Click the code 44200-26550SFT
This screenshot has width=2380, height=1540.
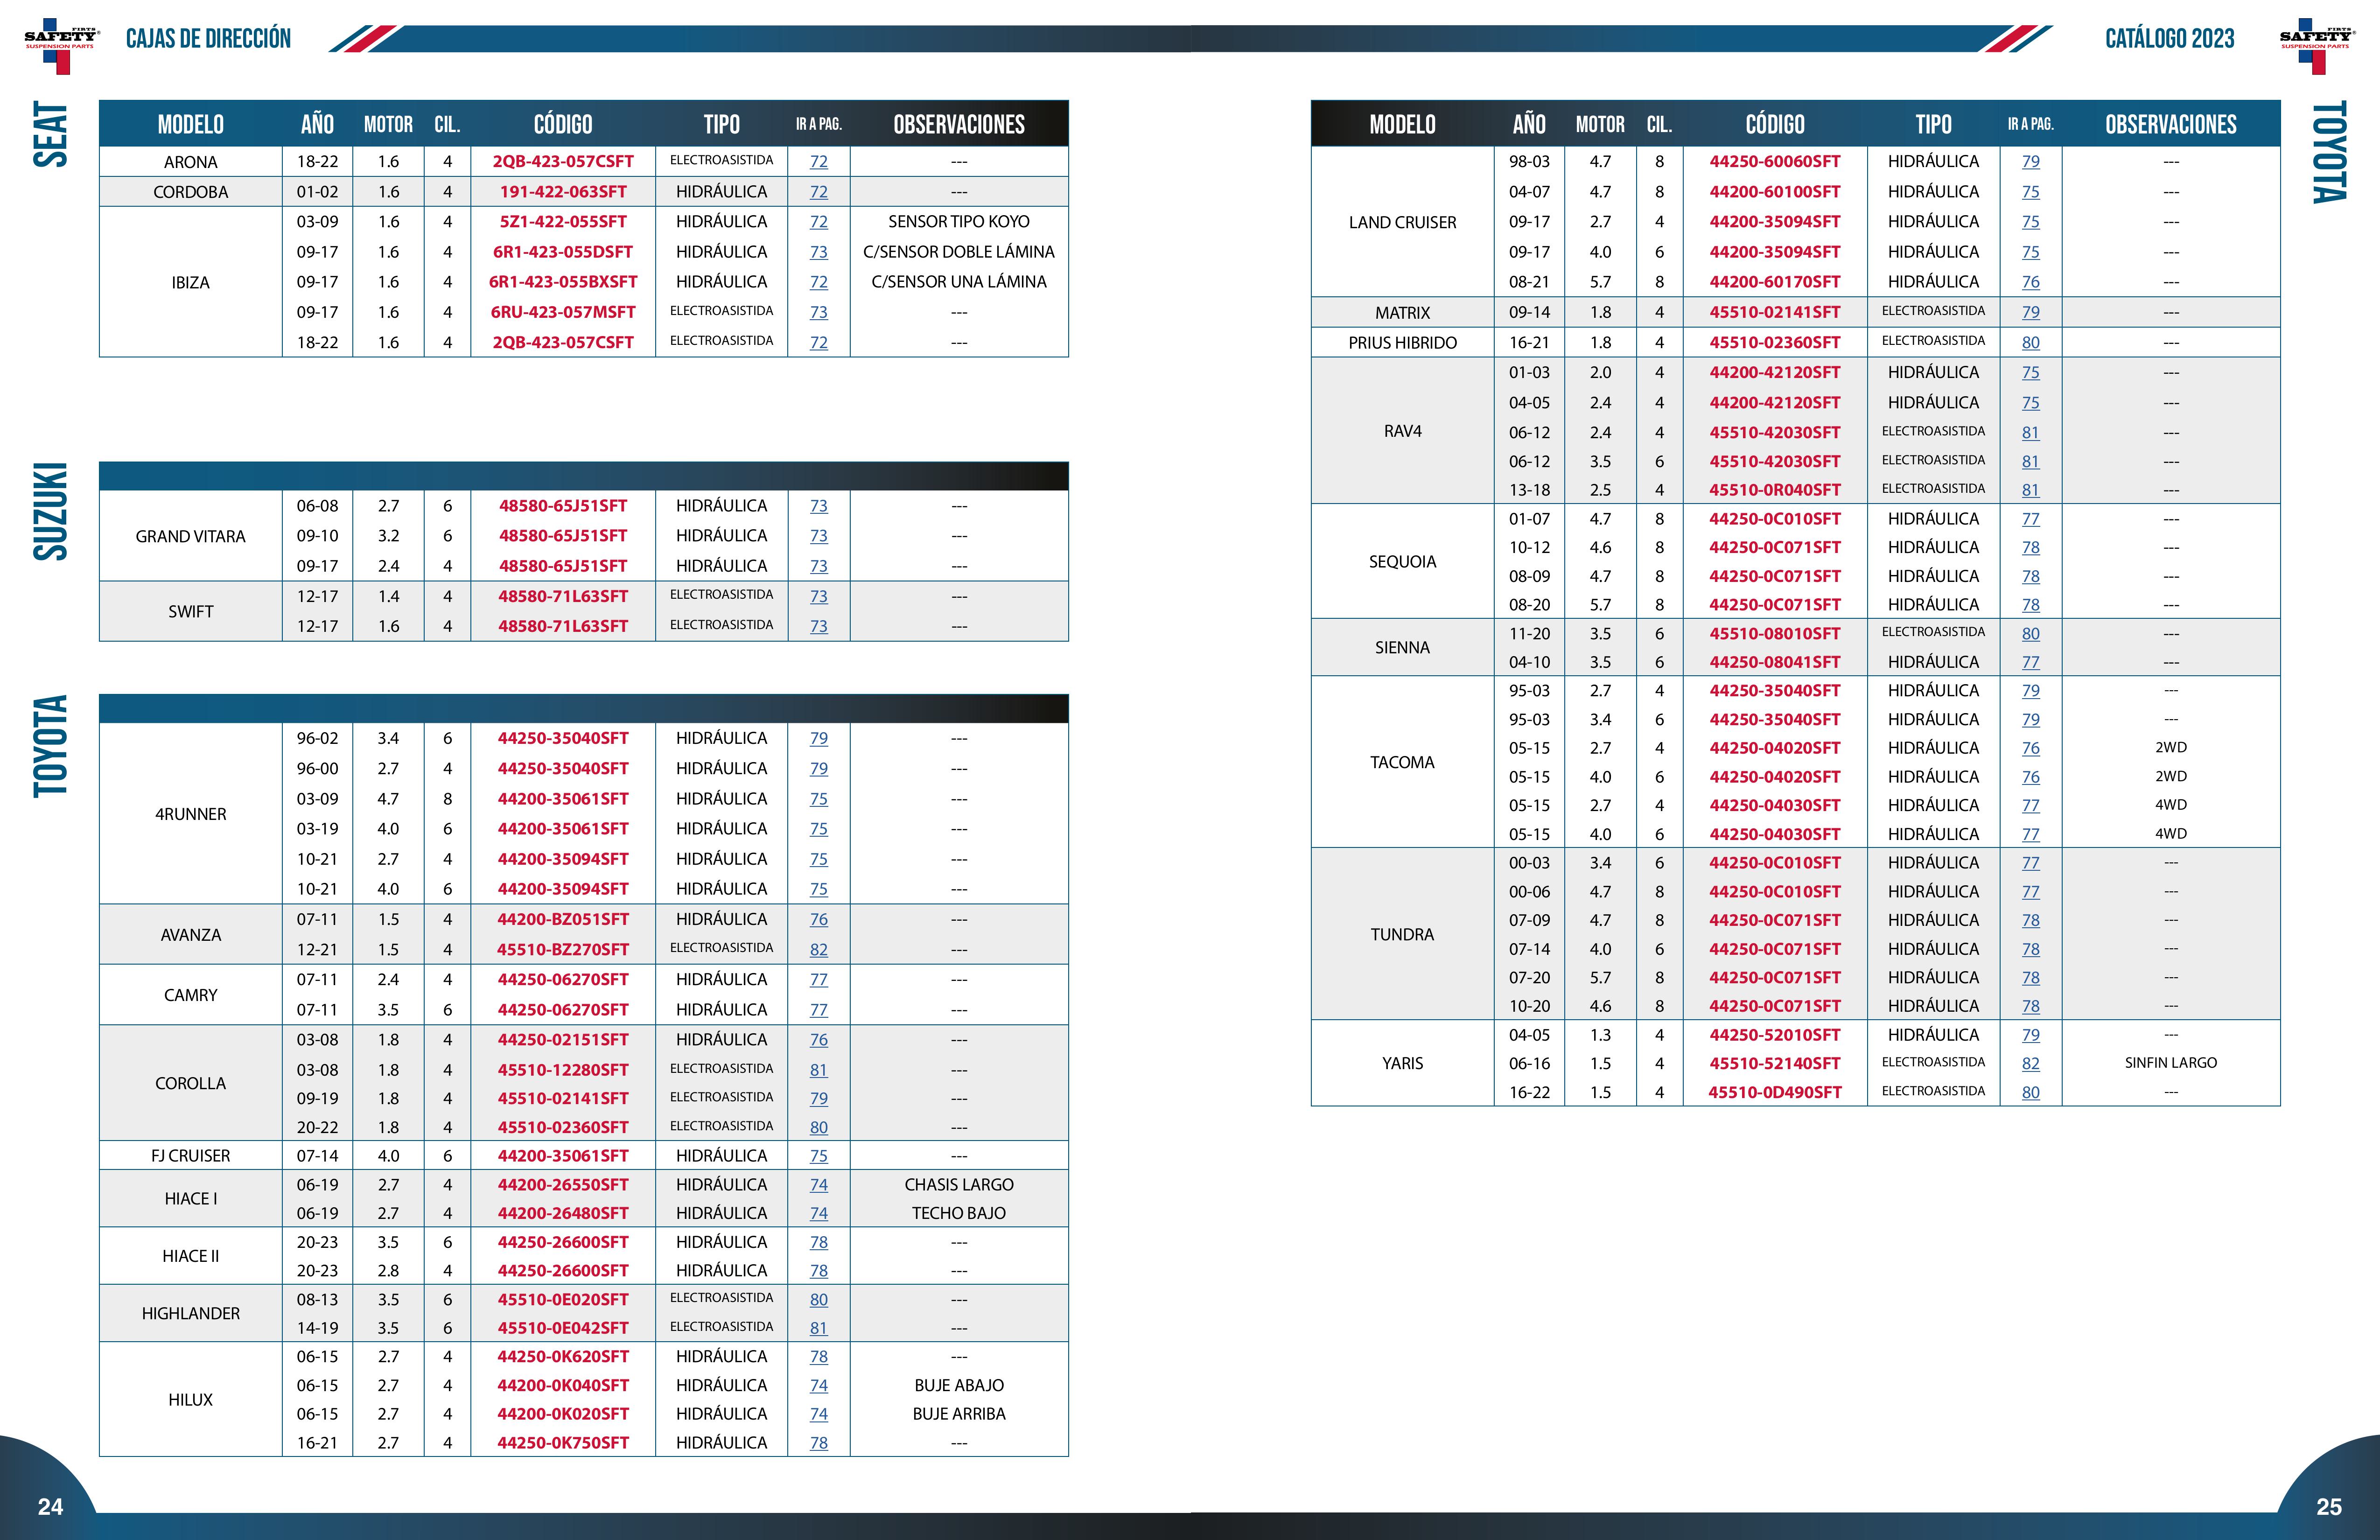coord(563,1184)
